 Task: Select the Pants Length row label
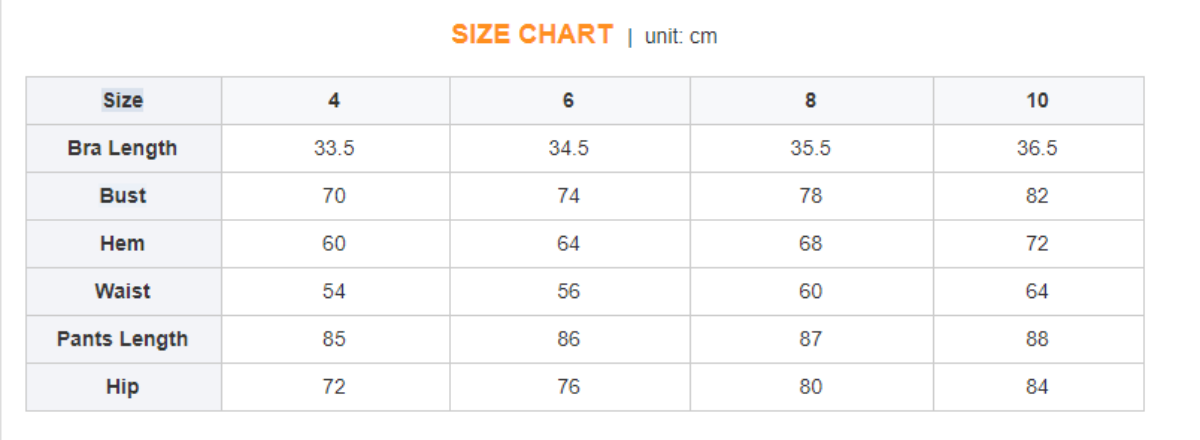click(x=122, y=339)
